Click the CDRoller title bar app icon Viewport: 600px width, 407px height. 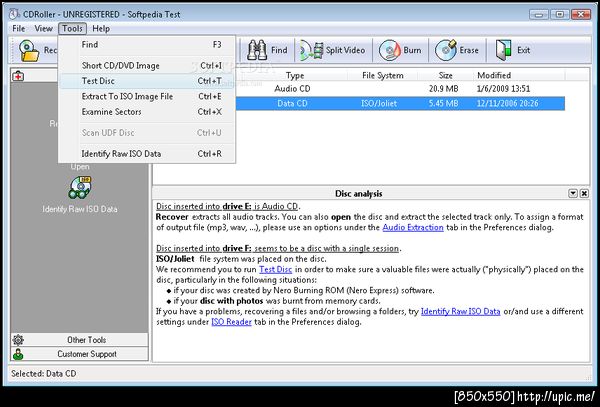point(14,14)
